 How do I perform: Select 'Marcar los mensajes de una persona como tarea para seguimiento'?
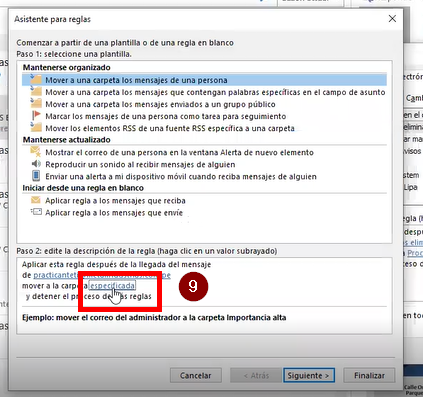click(166, 116)
